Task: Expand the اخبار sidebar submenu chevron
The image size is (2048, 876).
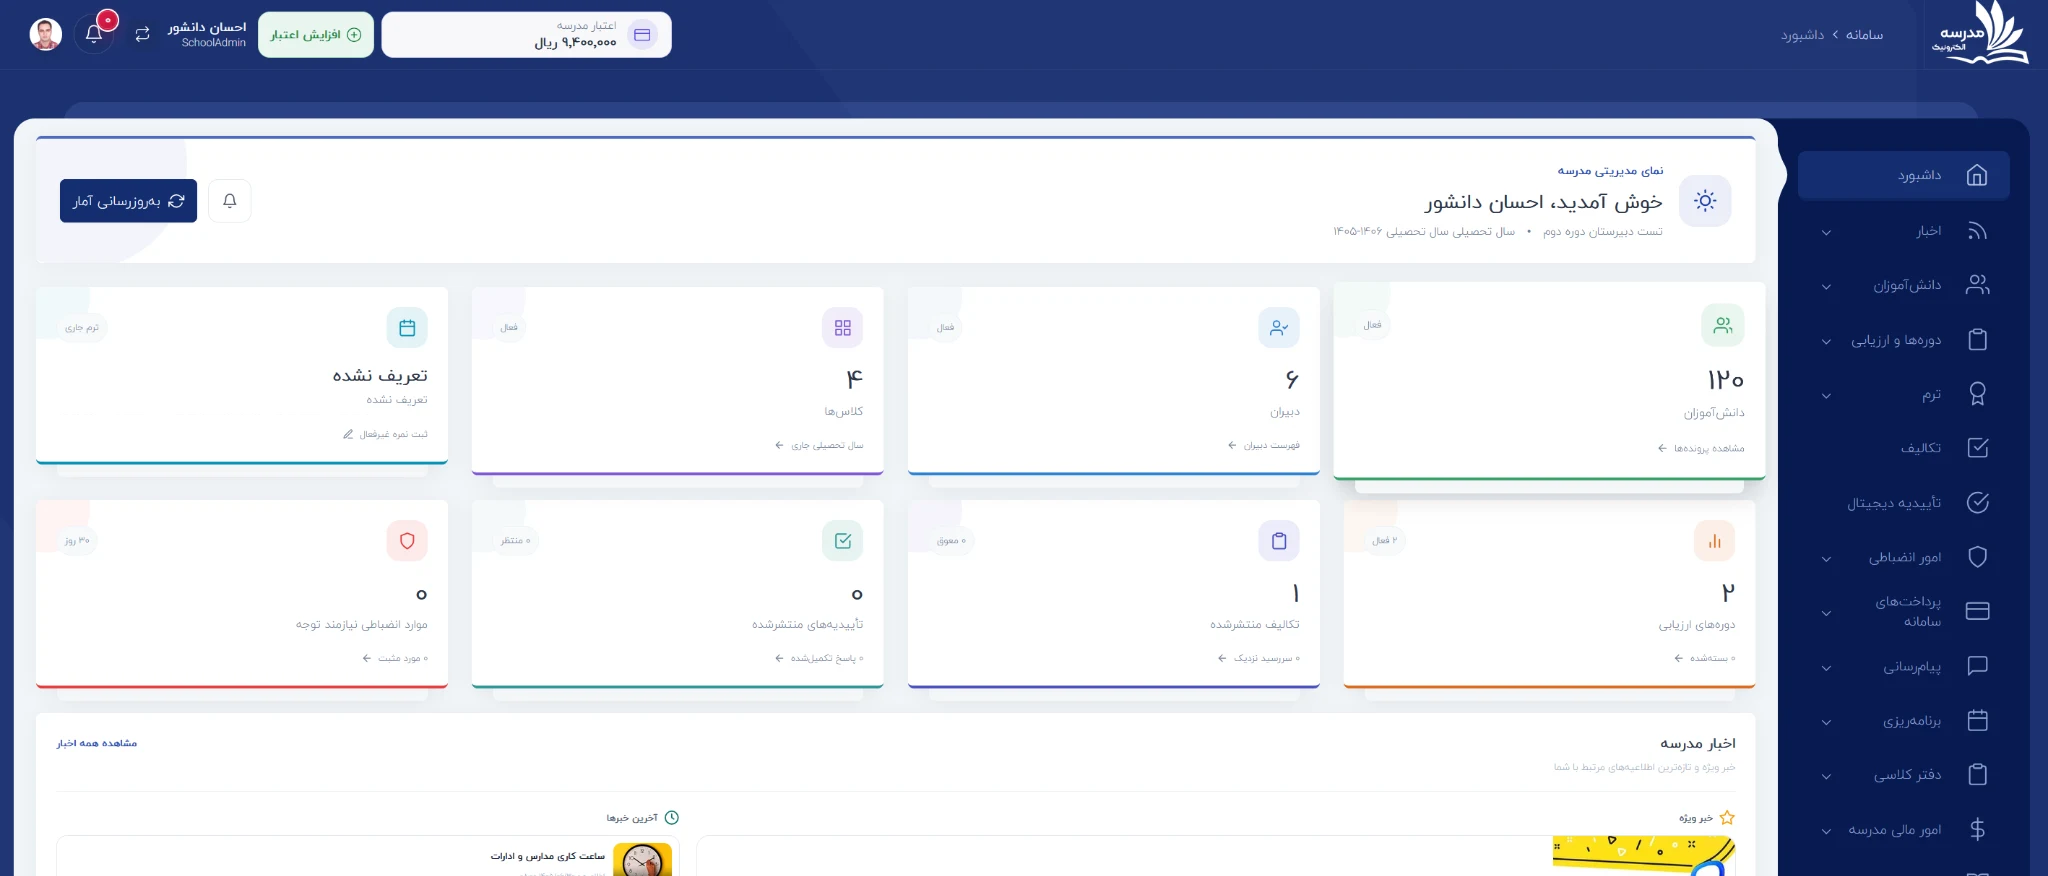Action: coord(1826,233)
